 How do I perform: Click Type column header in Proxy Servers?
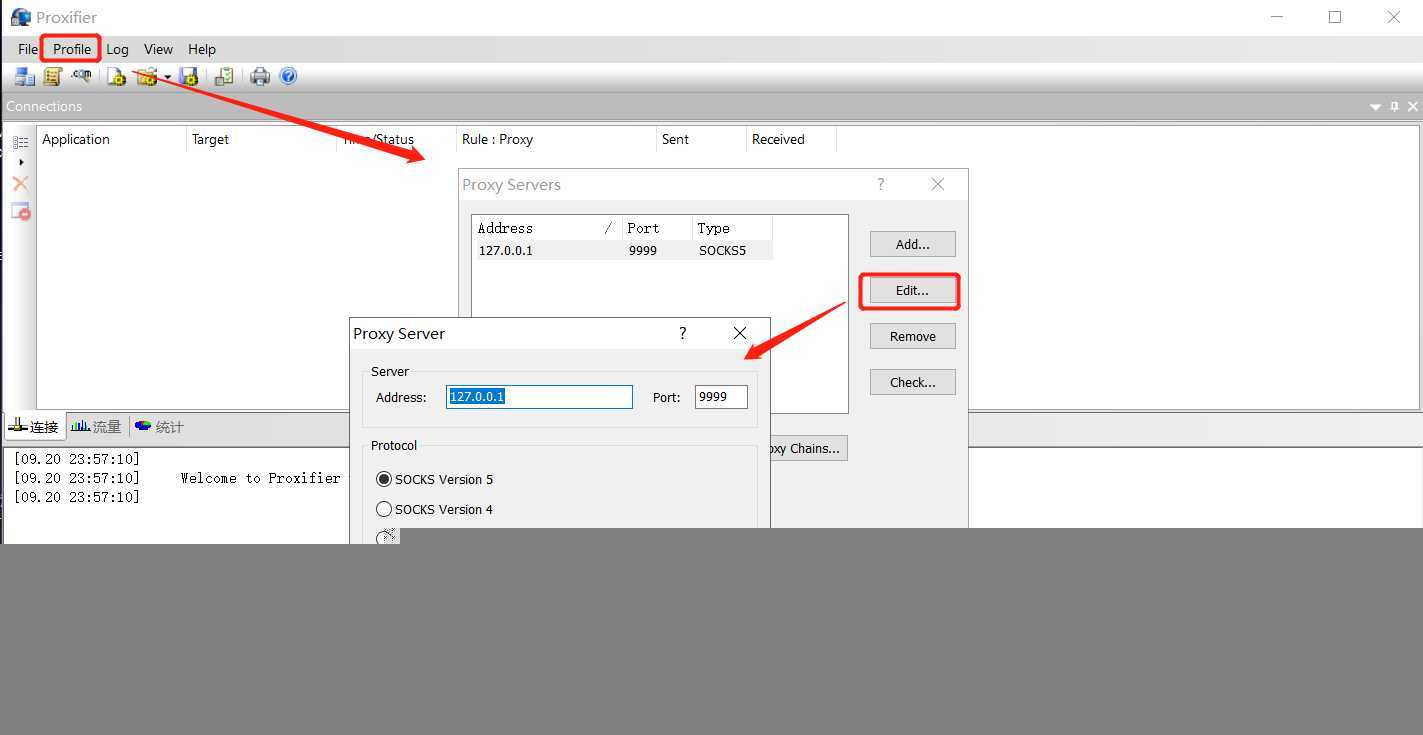pyautogui.click(x=732, y=228)
